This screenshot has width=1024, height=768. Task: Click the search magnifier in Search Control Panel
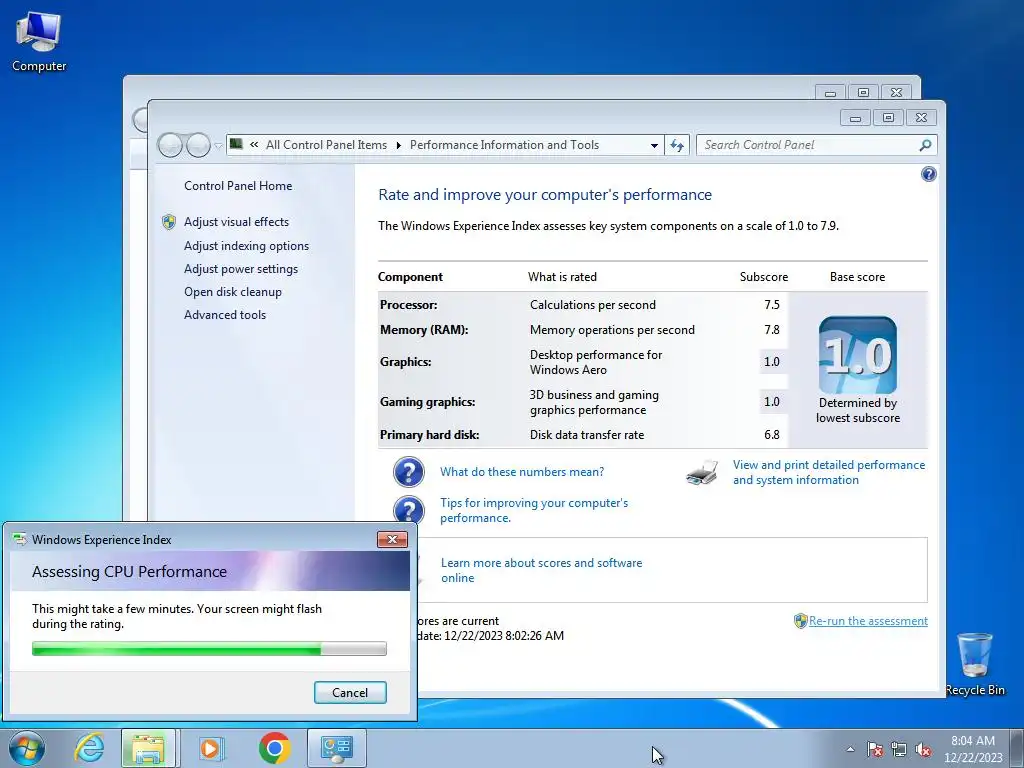pos(925,145)
